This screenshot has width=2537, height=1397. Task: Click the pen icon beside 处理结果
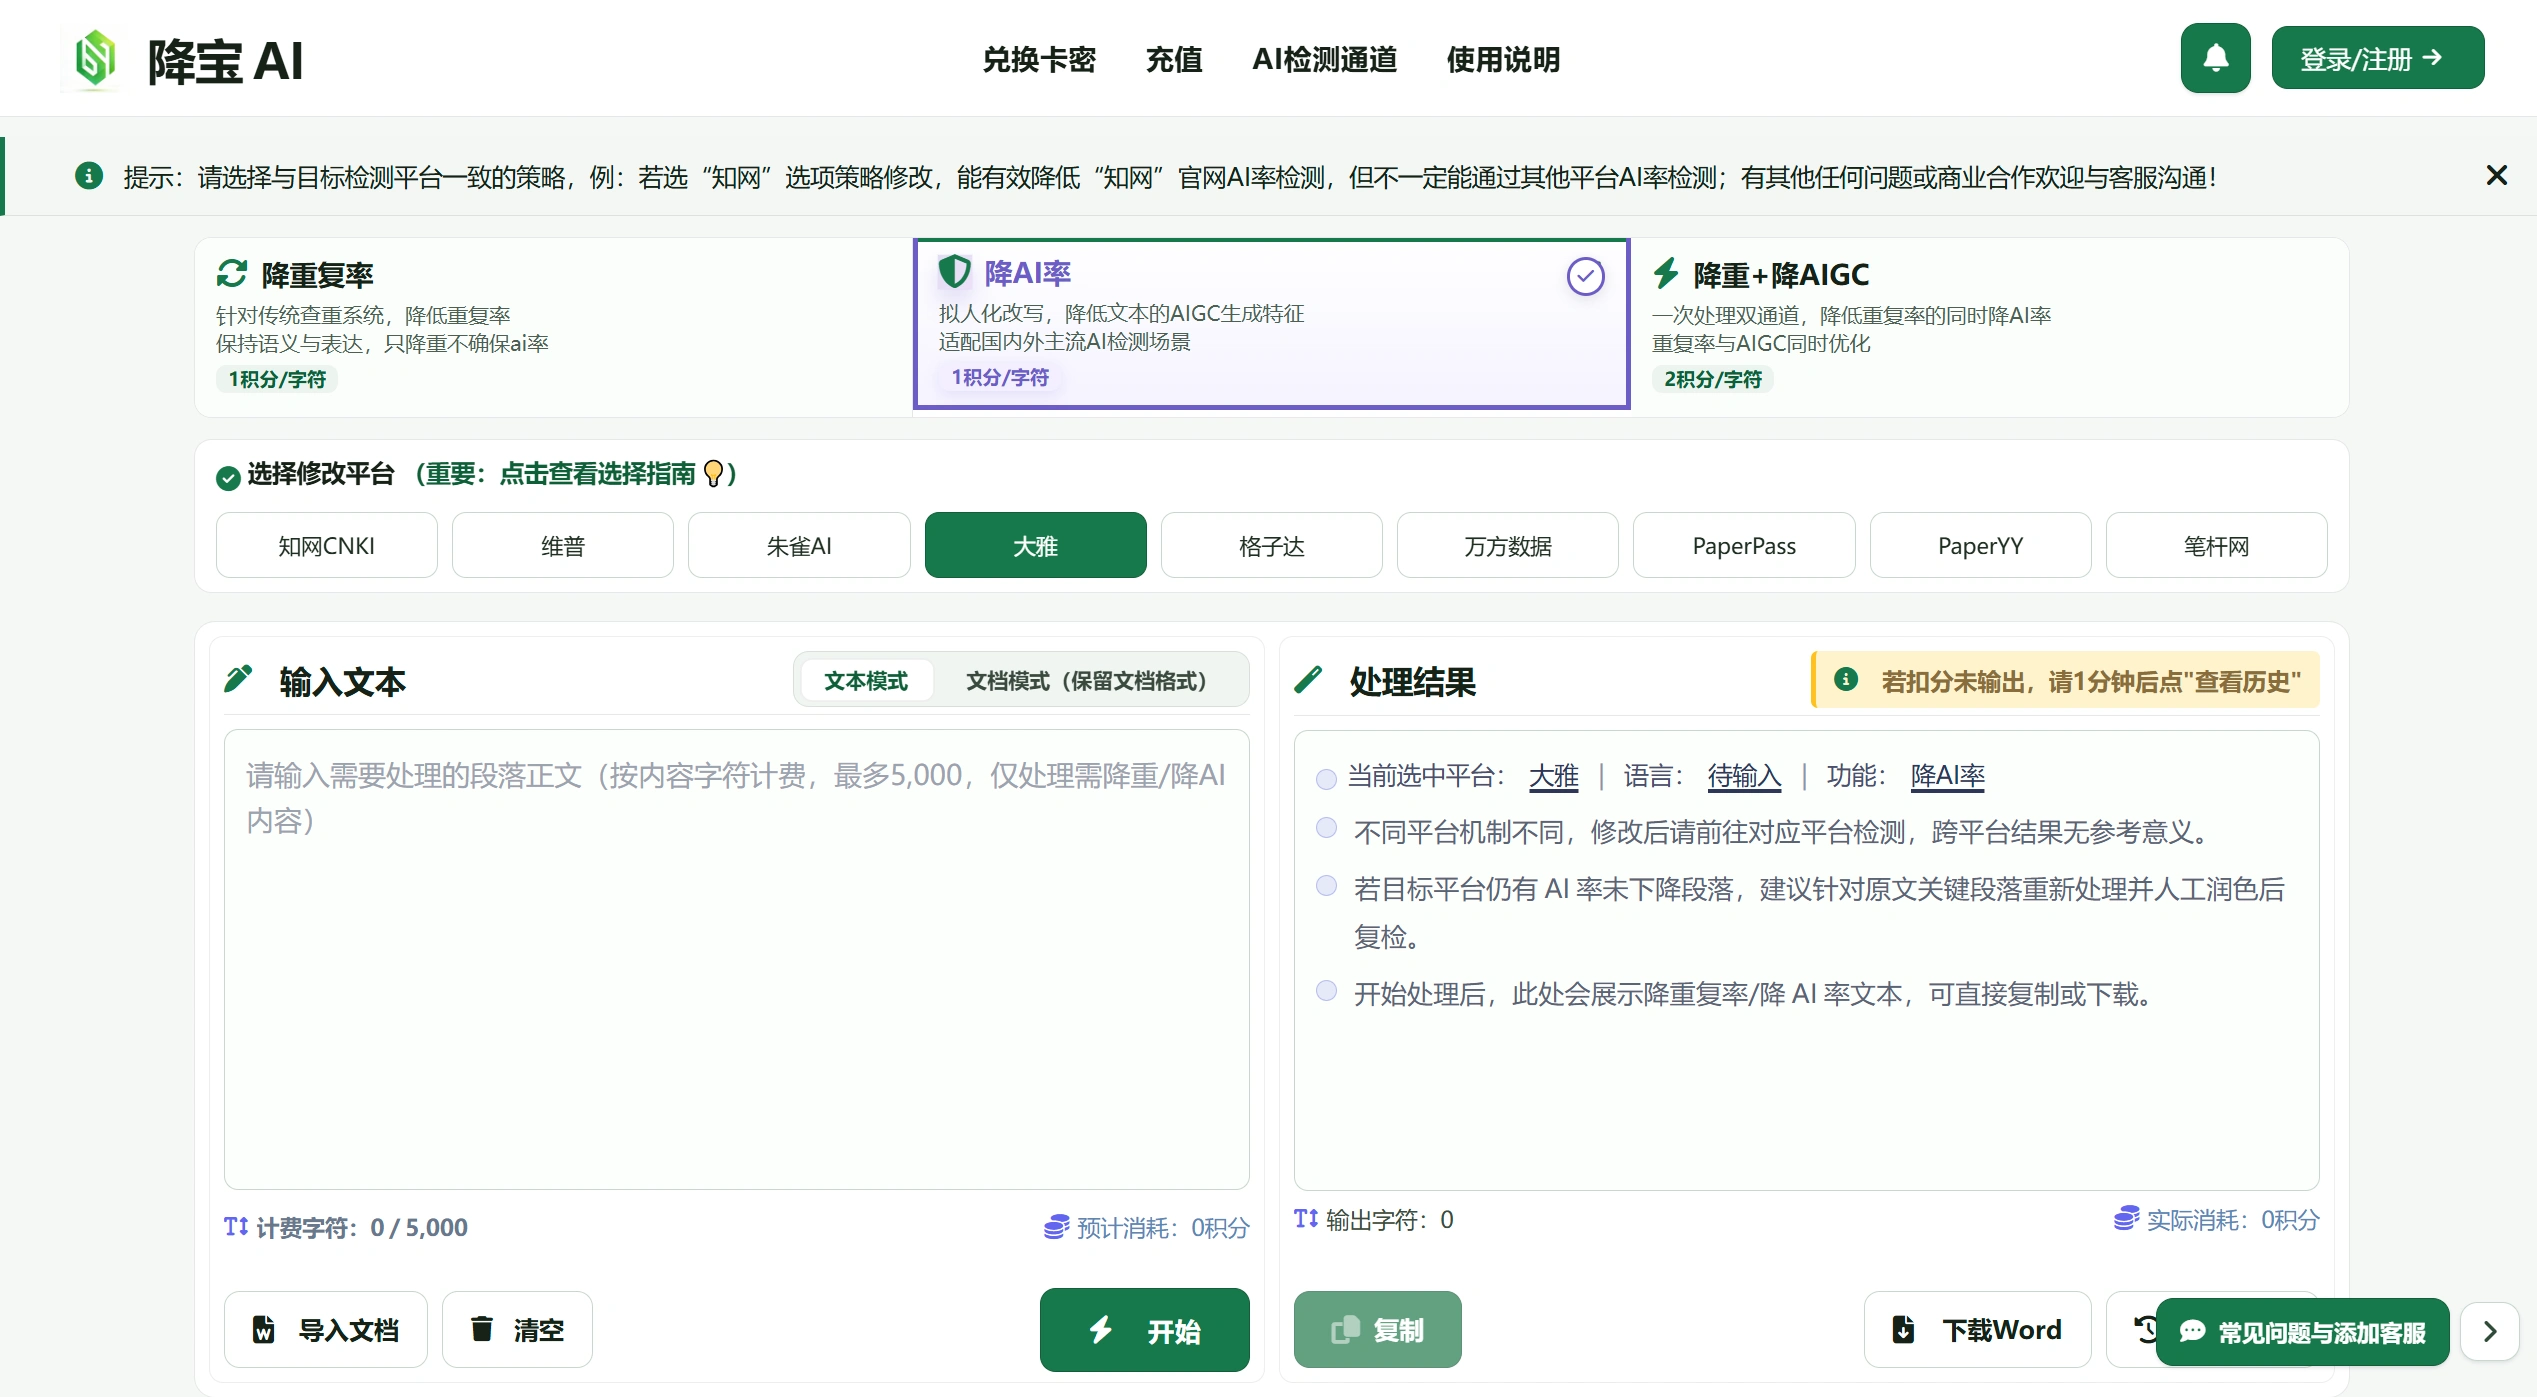point(1308,680)
